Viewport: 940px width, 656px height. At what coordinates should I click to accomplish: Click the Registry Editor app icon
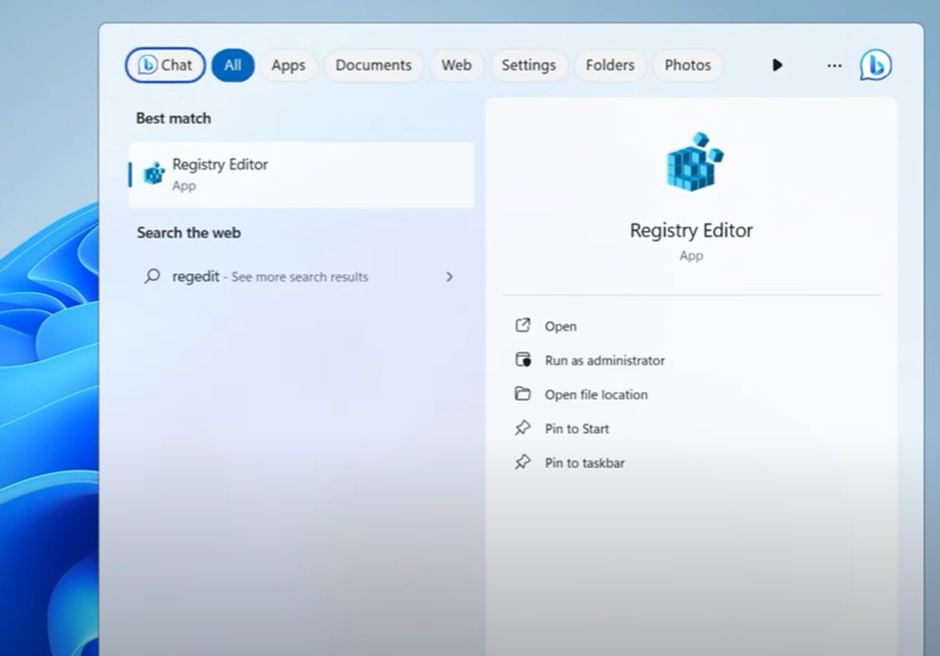[153, 173]
